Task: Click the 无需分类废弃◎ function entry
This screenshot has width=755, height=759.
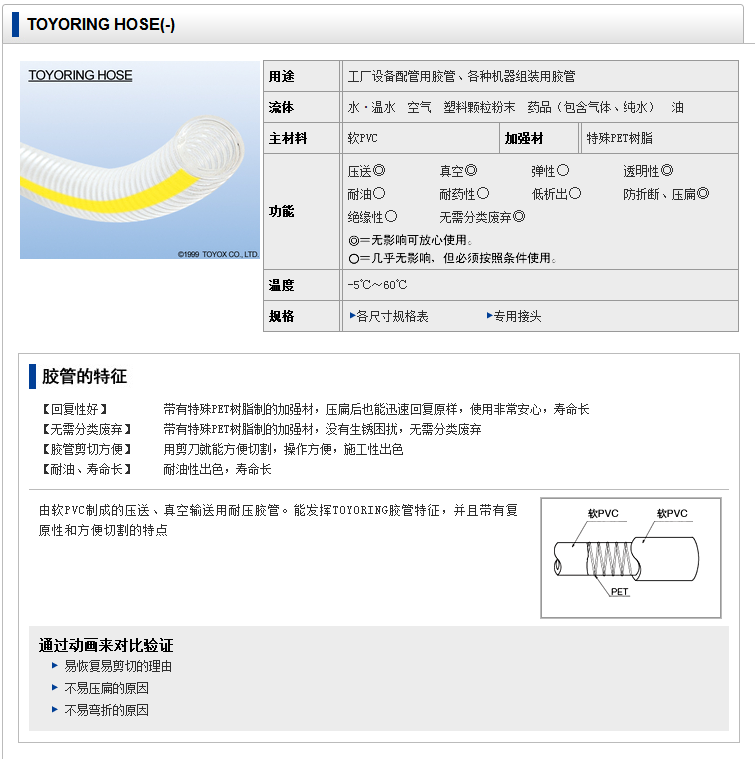Action: (483, 217)
